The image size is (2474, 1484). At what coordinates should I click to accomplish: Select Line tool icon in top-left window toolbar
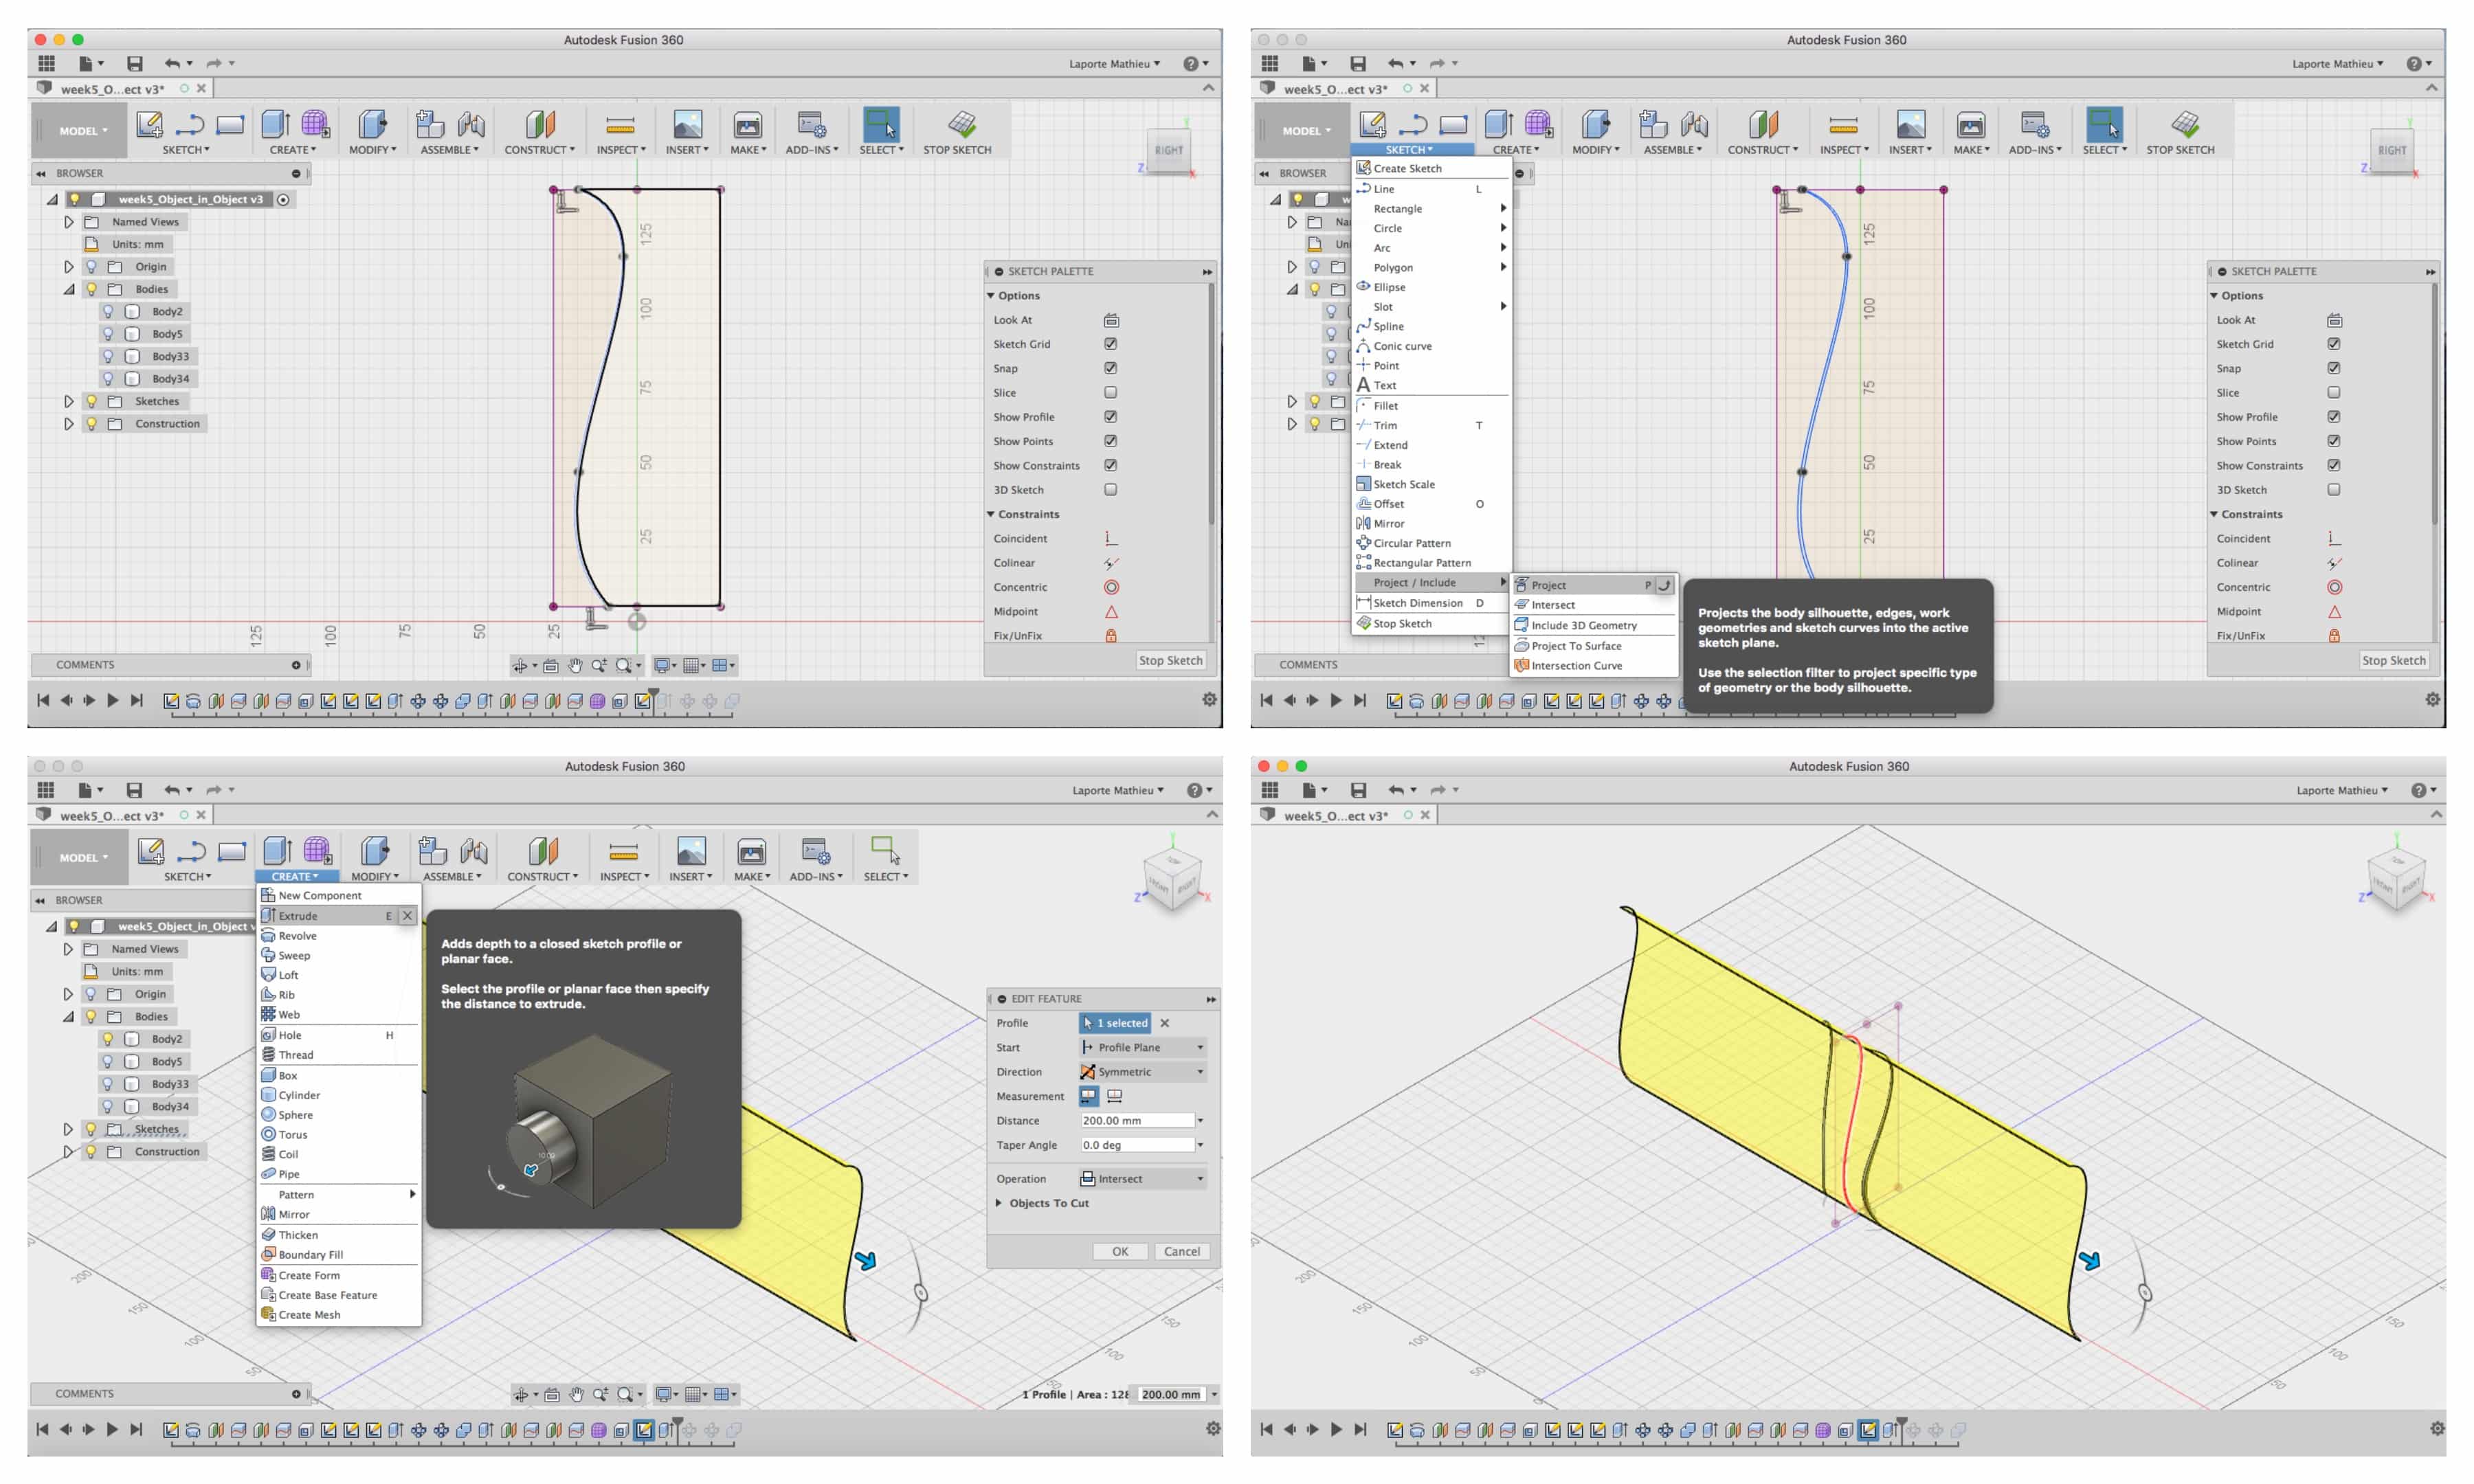pos(189,125)
